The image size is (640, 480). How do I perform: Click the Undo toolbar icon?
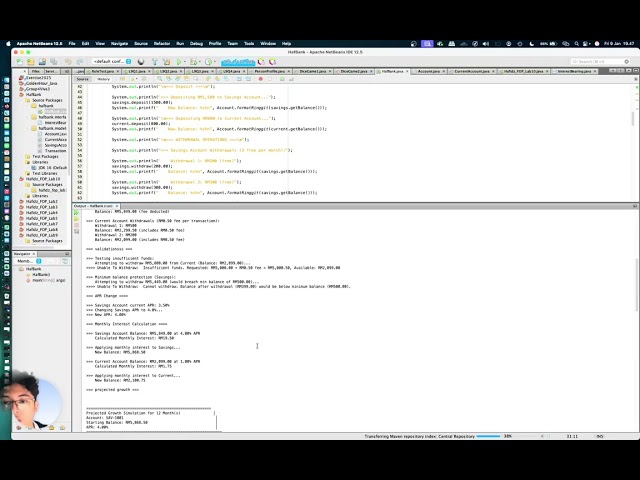pos(68,62)
